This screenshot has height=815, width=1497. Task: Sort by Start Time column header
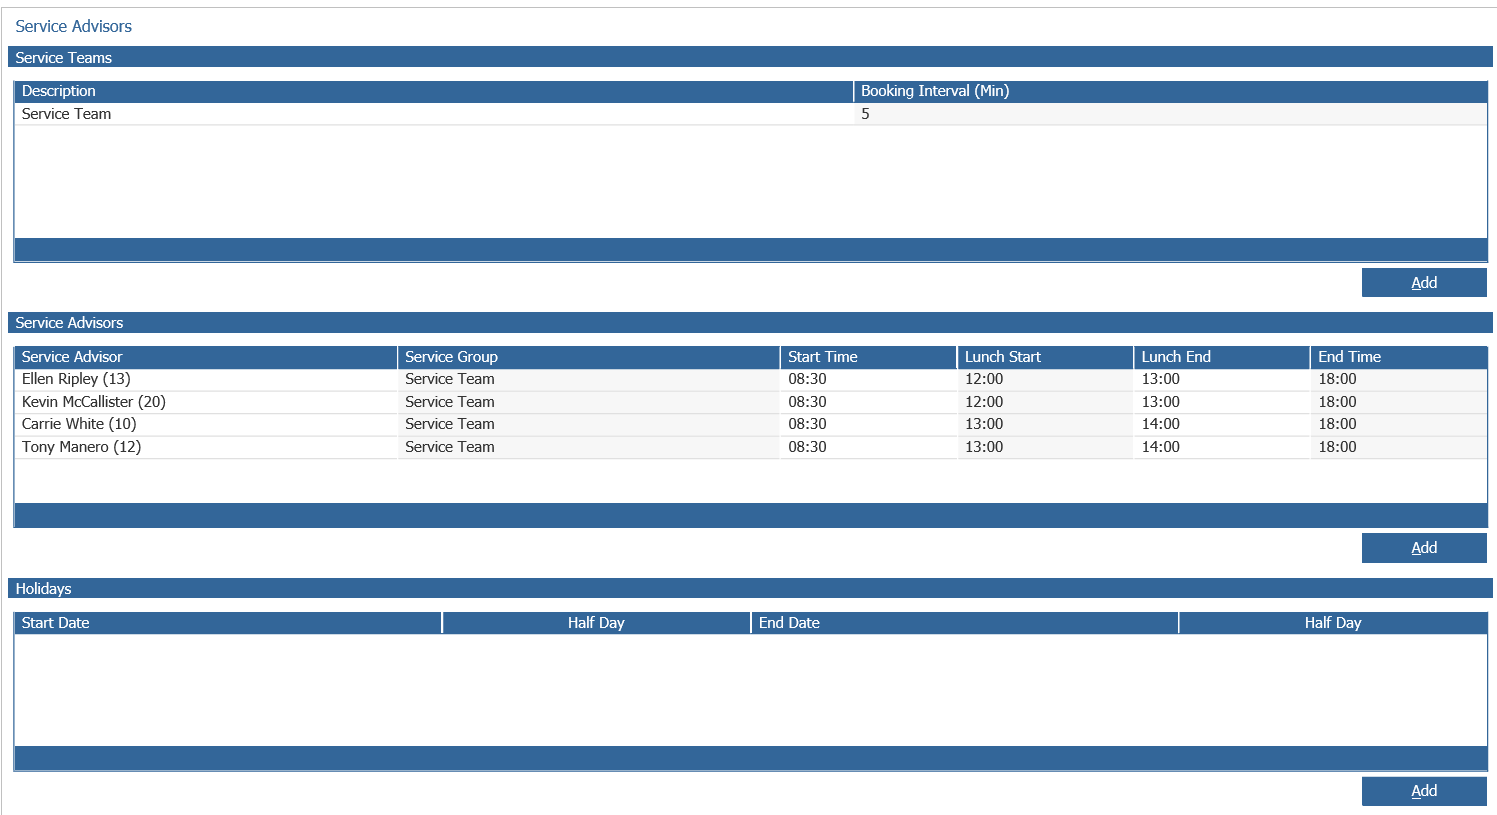coord(869,357)
